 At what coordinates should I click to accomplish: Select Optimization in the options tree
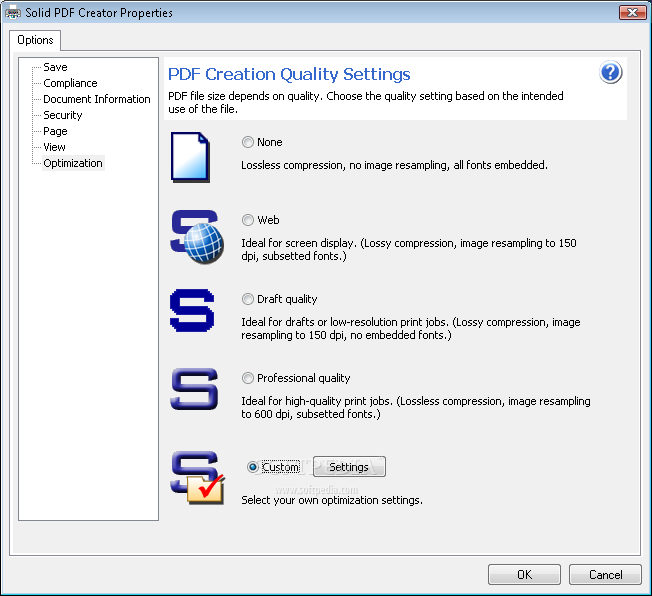73,163
